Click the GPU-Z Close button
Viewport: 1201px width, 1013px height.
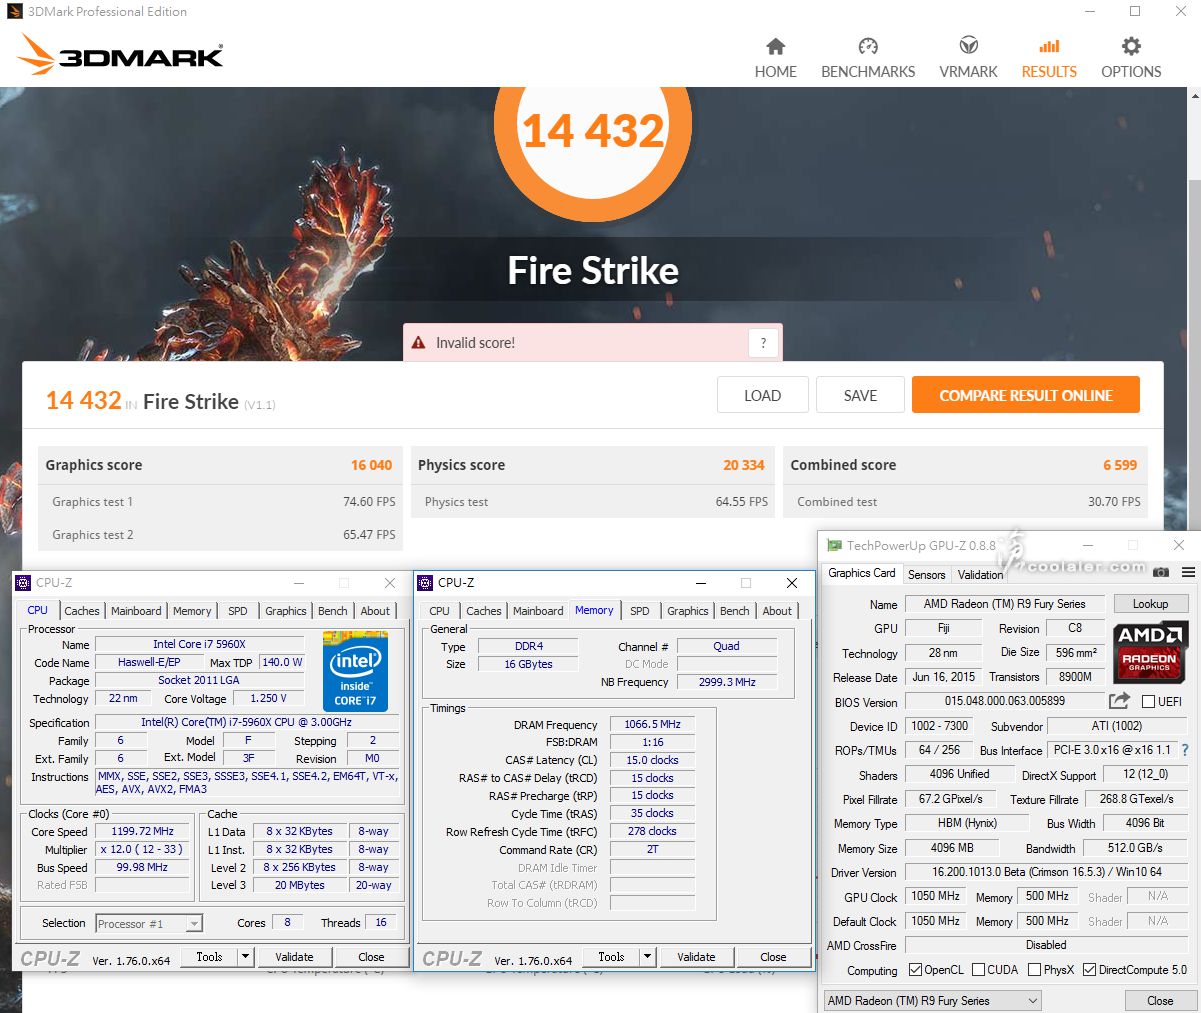click(x=1160, y=1001)
